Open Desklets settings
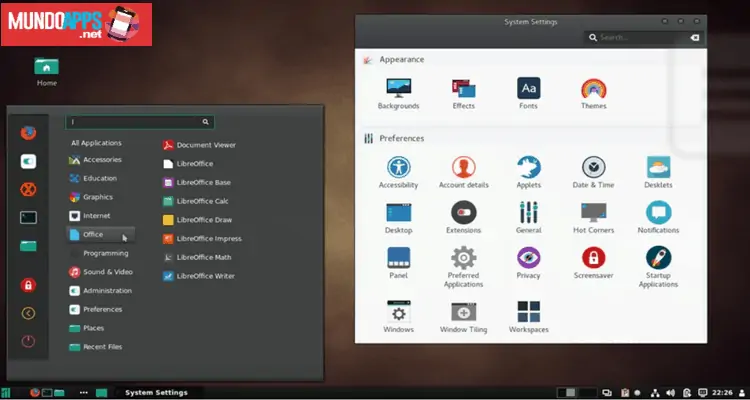The image size is (750, 400). (x=658, y=172)
